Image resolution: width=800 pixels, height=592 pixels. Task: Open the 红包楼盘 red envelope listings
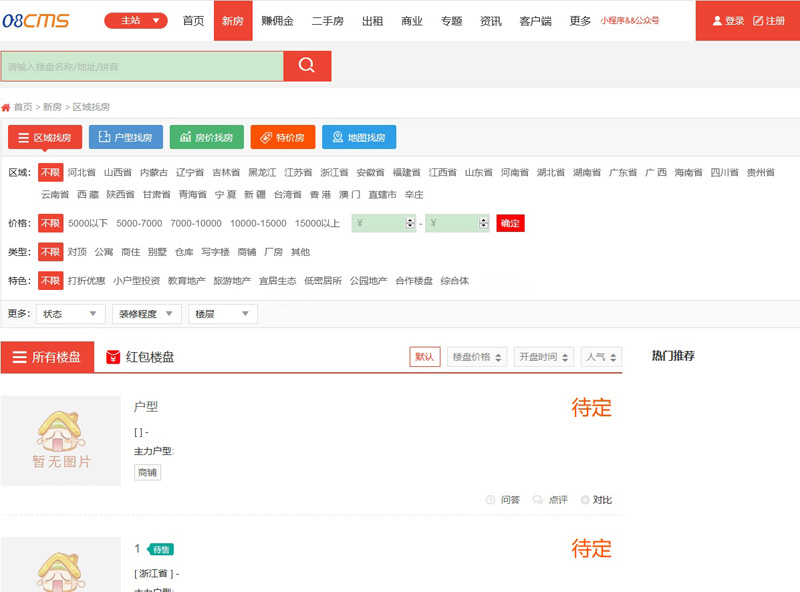coord(140,357)
